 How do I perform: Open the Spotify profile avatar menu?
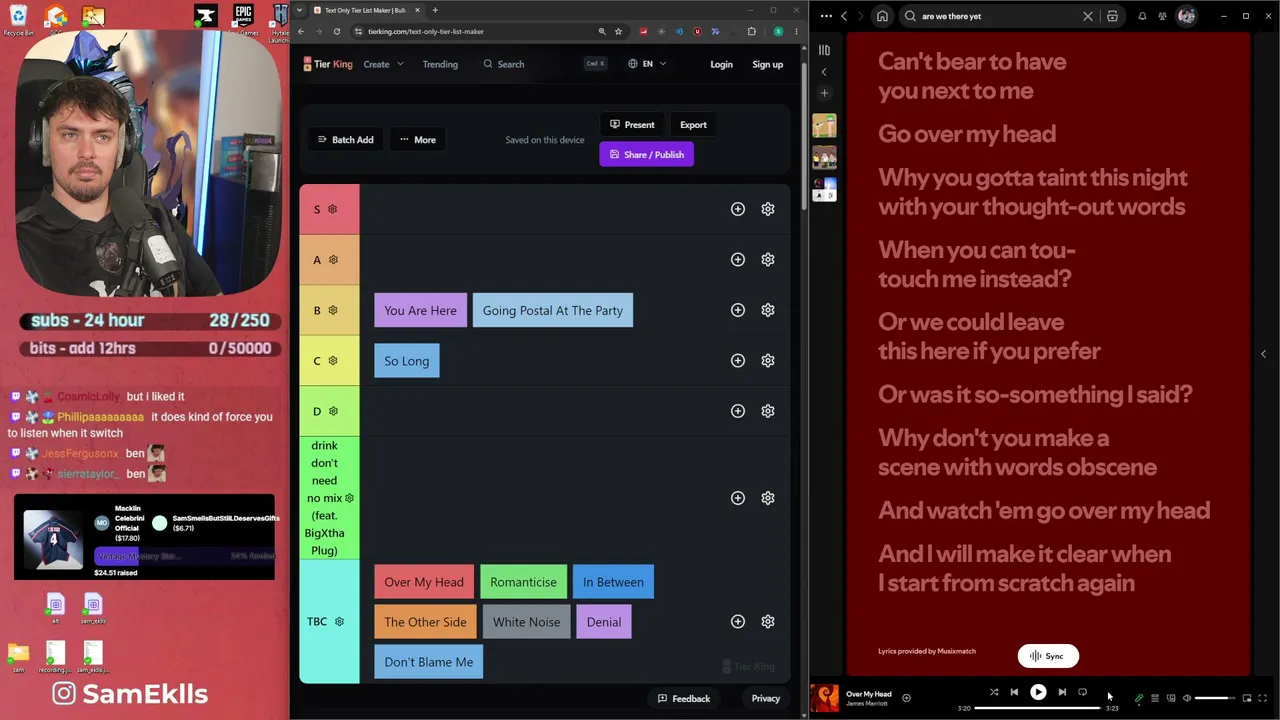[x=1187, y=16]
